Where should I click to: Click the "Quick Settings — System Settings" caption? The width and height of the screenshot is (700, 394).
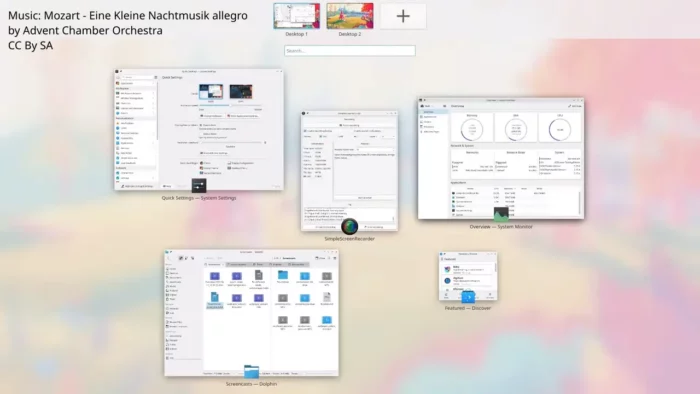point(199,198)
